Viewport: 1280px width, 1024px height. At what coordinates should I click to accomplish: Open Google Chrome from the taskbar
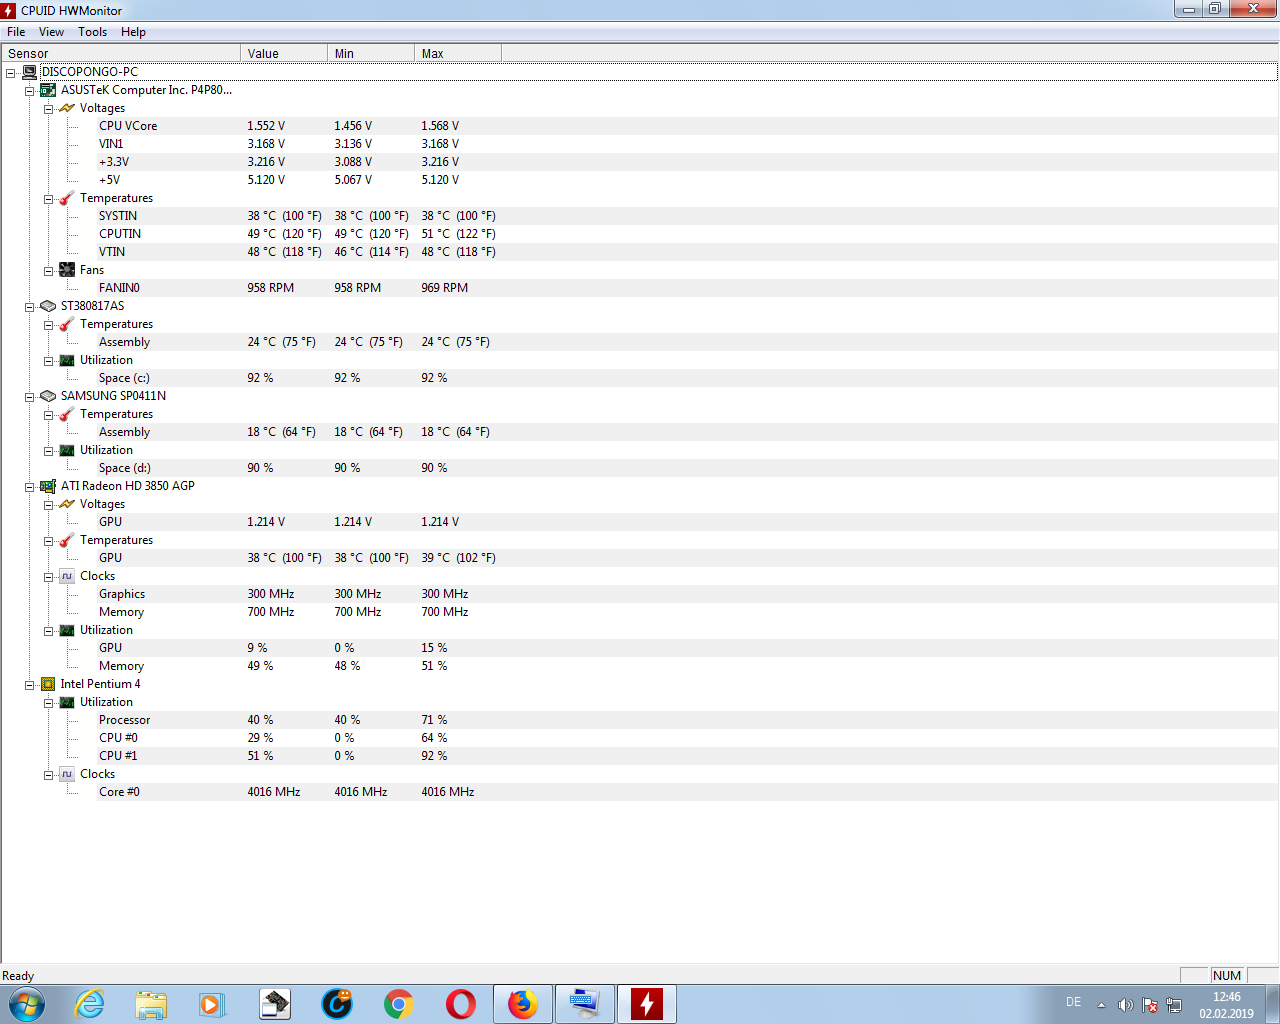[x=399, y=1004]
